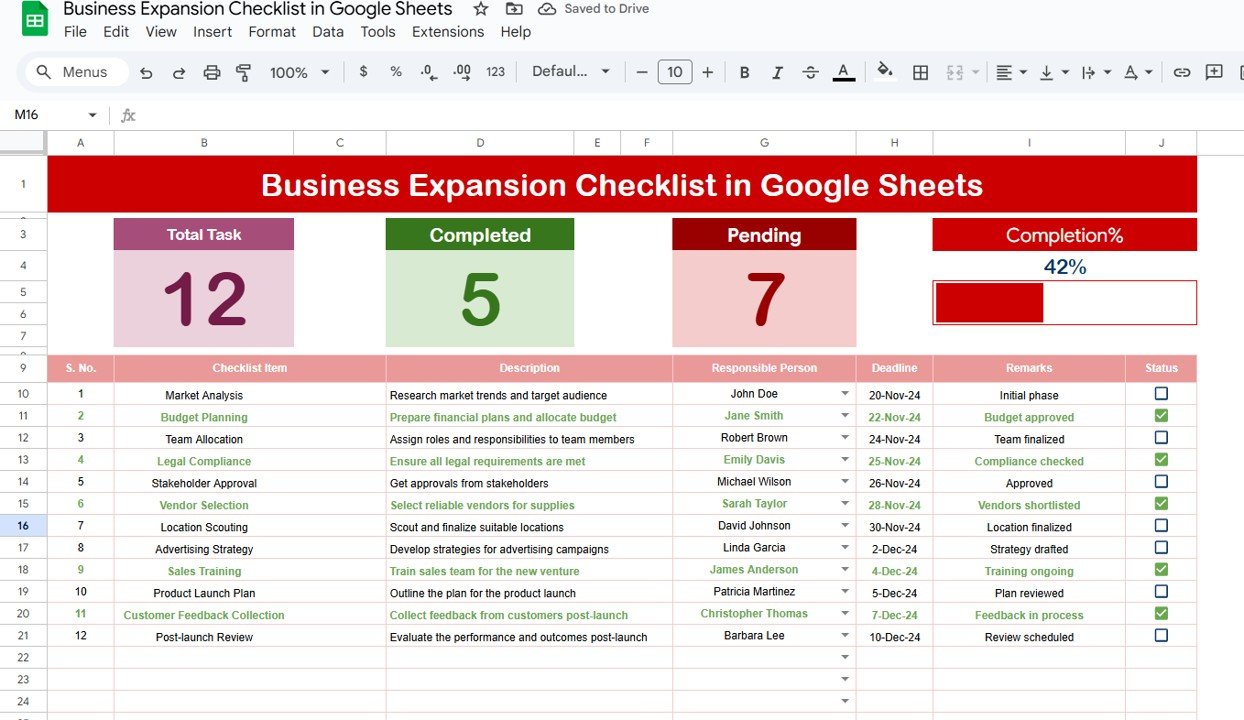This screenshot has height=720, width=1244.
Task: Open Michael Wilson responsible person dropdown
Action: (845, 482)
